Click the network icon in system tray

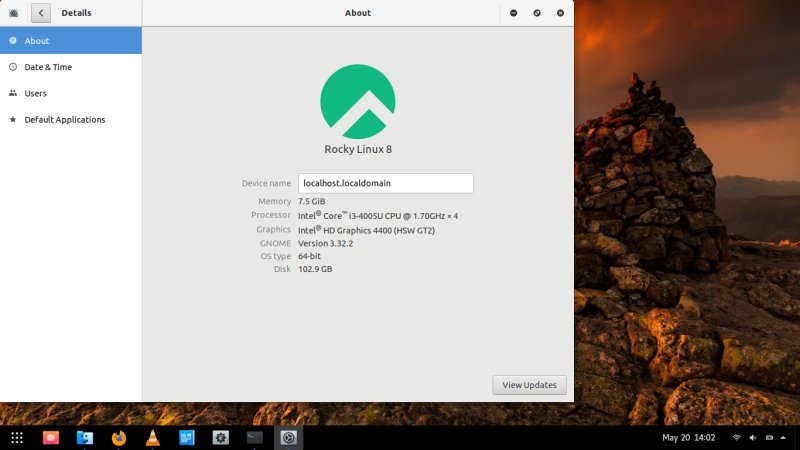737,438
